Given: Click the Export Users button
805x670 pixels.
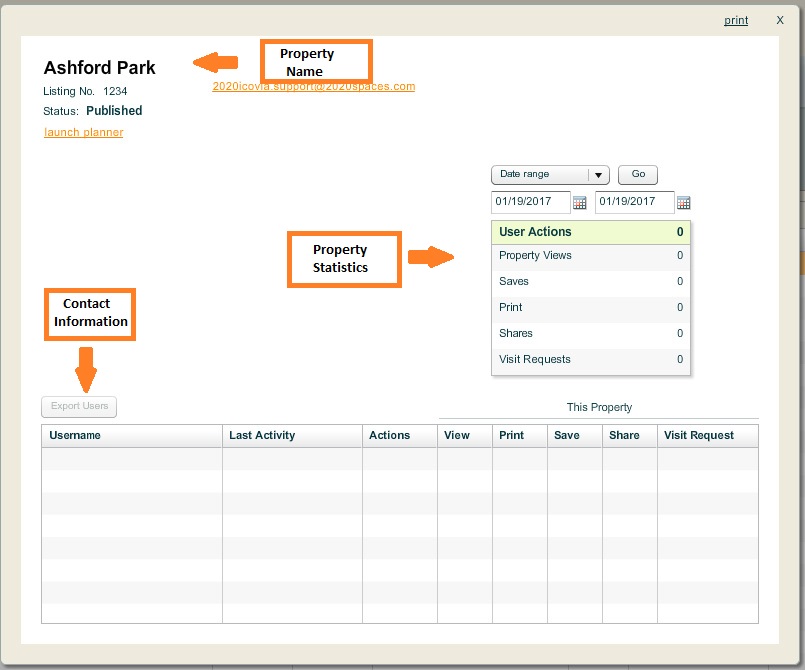Looking at the screenshot, I should pos(79,407).
